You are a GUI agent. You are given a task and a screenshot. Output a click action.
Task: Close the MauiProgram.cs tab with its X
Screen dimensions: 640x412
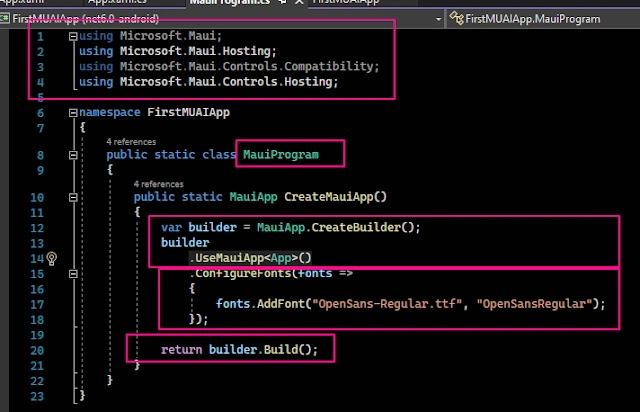pyautogui.click(x=299, y=2)
